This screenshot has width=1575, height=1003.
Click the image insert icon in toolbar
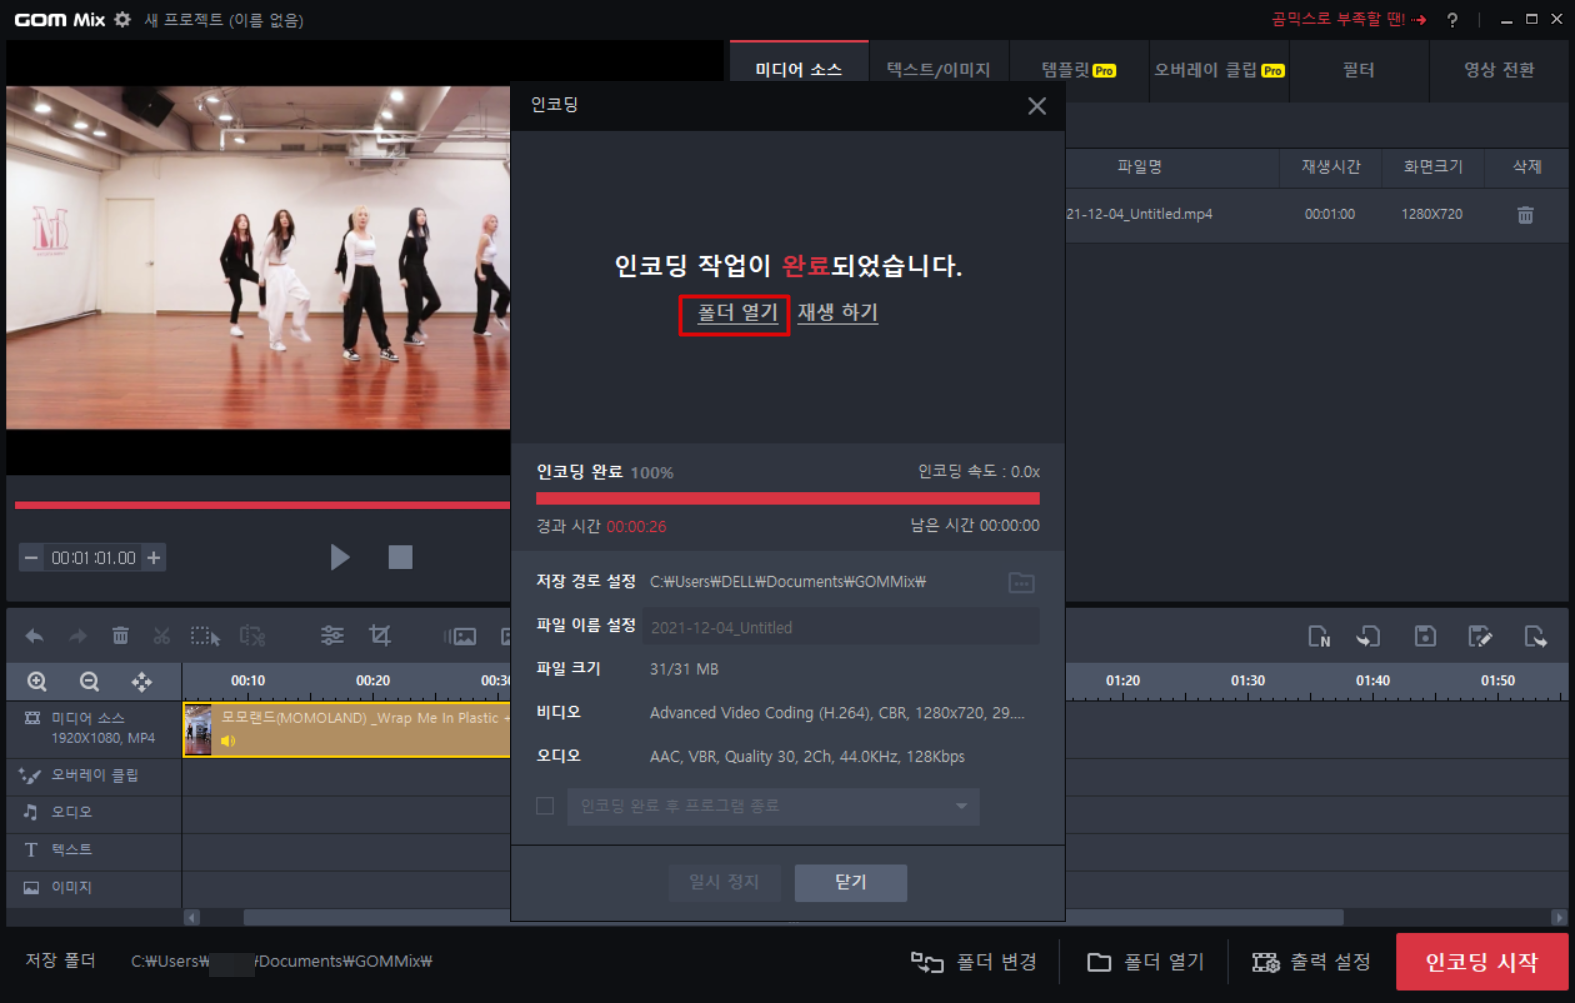coord(460,636)
